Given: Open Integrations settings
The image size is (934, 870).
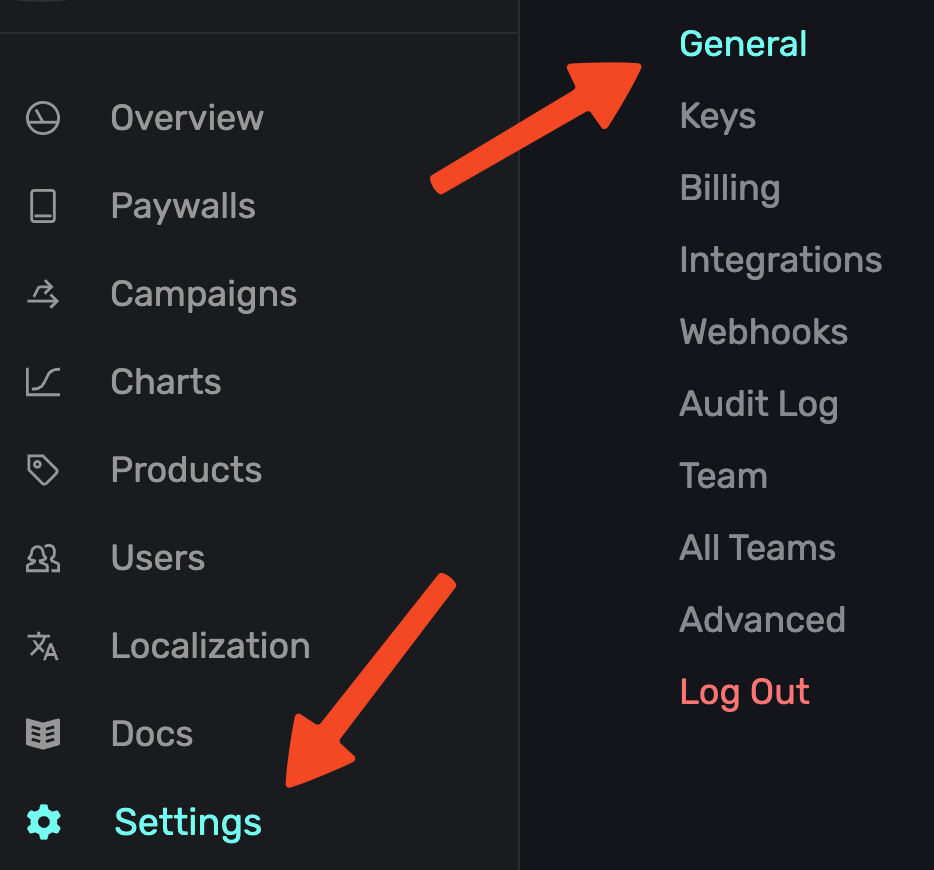Looking at the screenshot, I should (781, 260).
